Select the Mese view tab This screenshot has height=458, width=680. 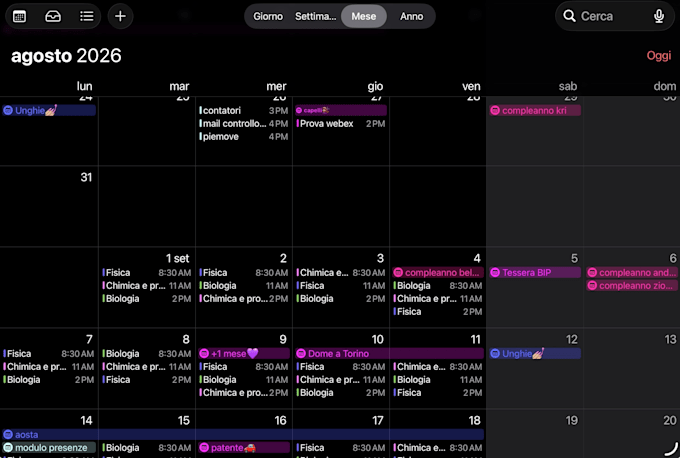363,16
